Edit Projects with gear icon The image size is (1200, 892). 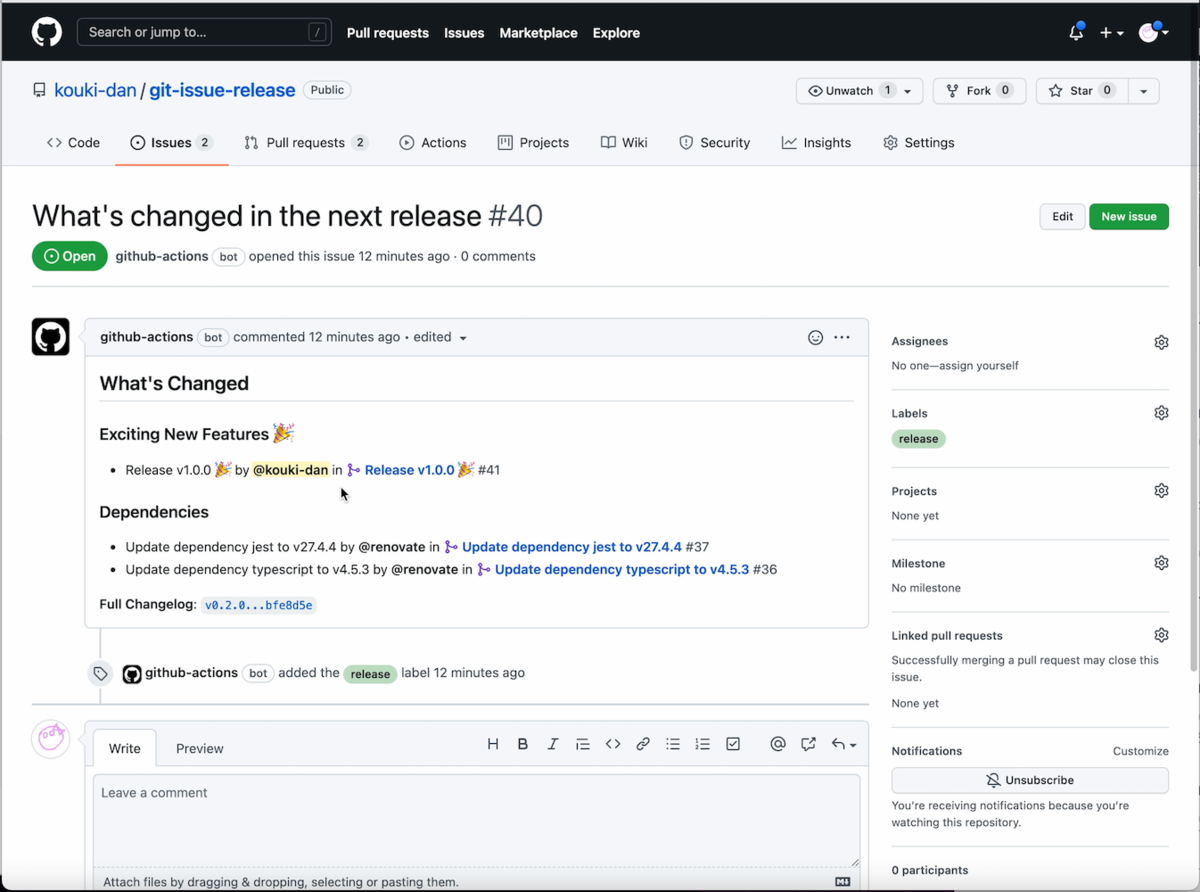click(x=1161, y=491)
